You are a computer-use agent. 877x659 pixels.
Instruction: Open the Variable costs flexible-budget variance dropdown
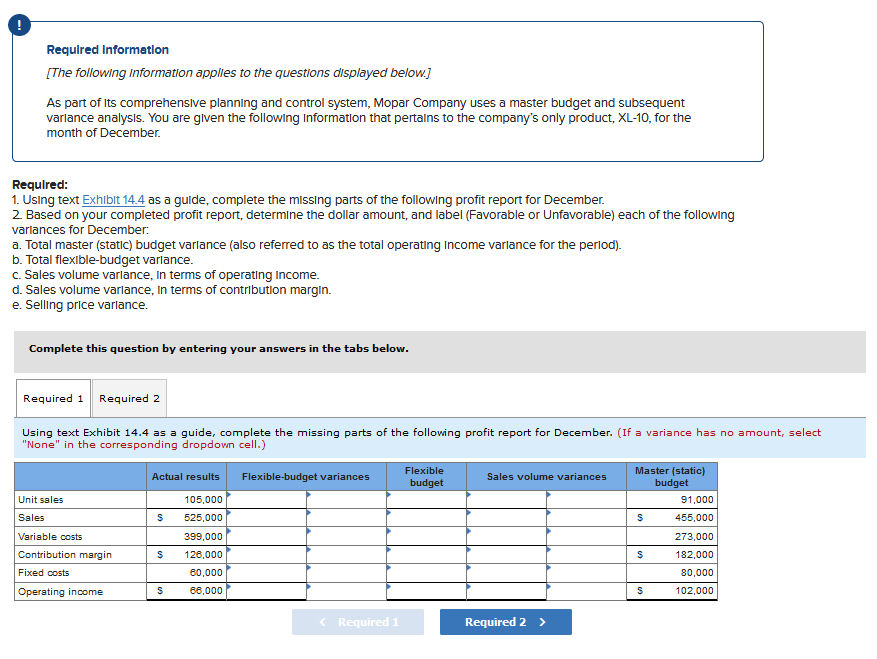click(x=345, y=536)
